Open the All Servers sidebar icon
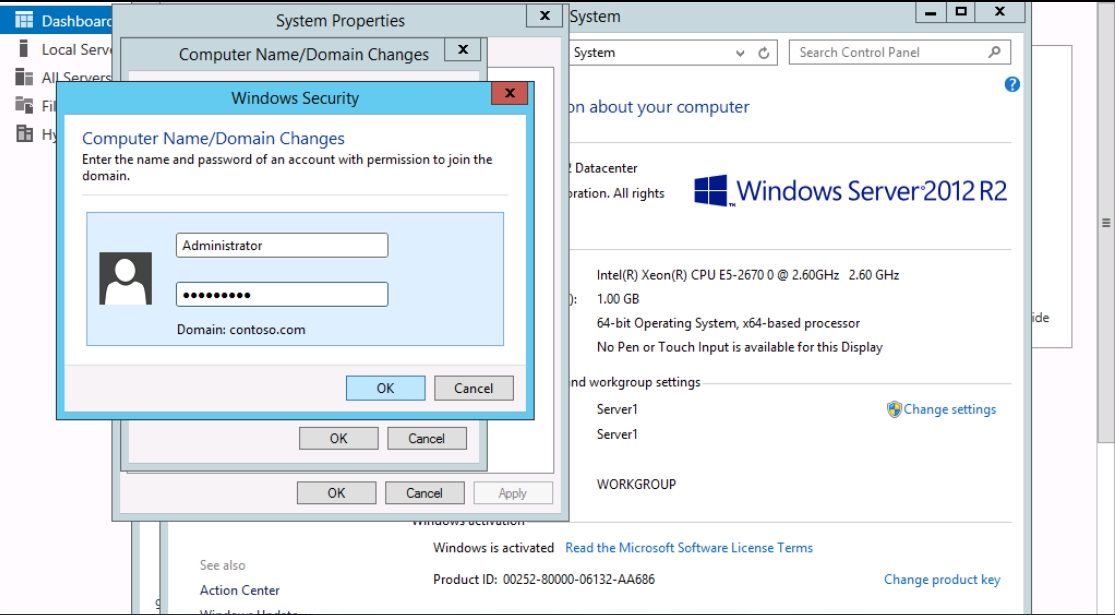The width and height of the screenshot is (1115, 615). tap(24, 77)
